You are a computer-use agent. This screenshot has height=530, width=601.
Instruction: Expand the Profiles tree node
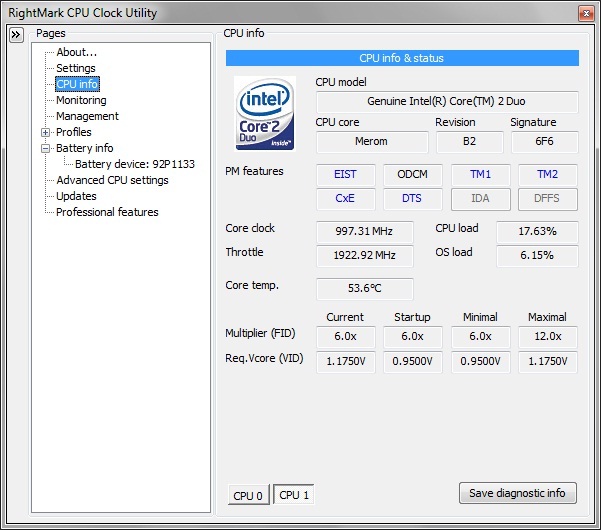(45, 133)
